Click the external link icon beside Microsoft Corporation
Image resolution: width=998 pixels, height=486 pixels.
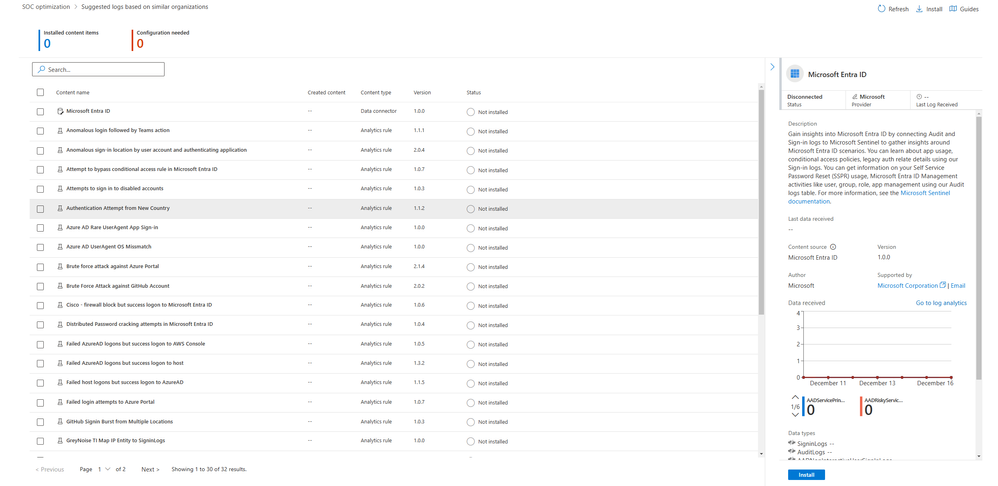943,285
